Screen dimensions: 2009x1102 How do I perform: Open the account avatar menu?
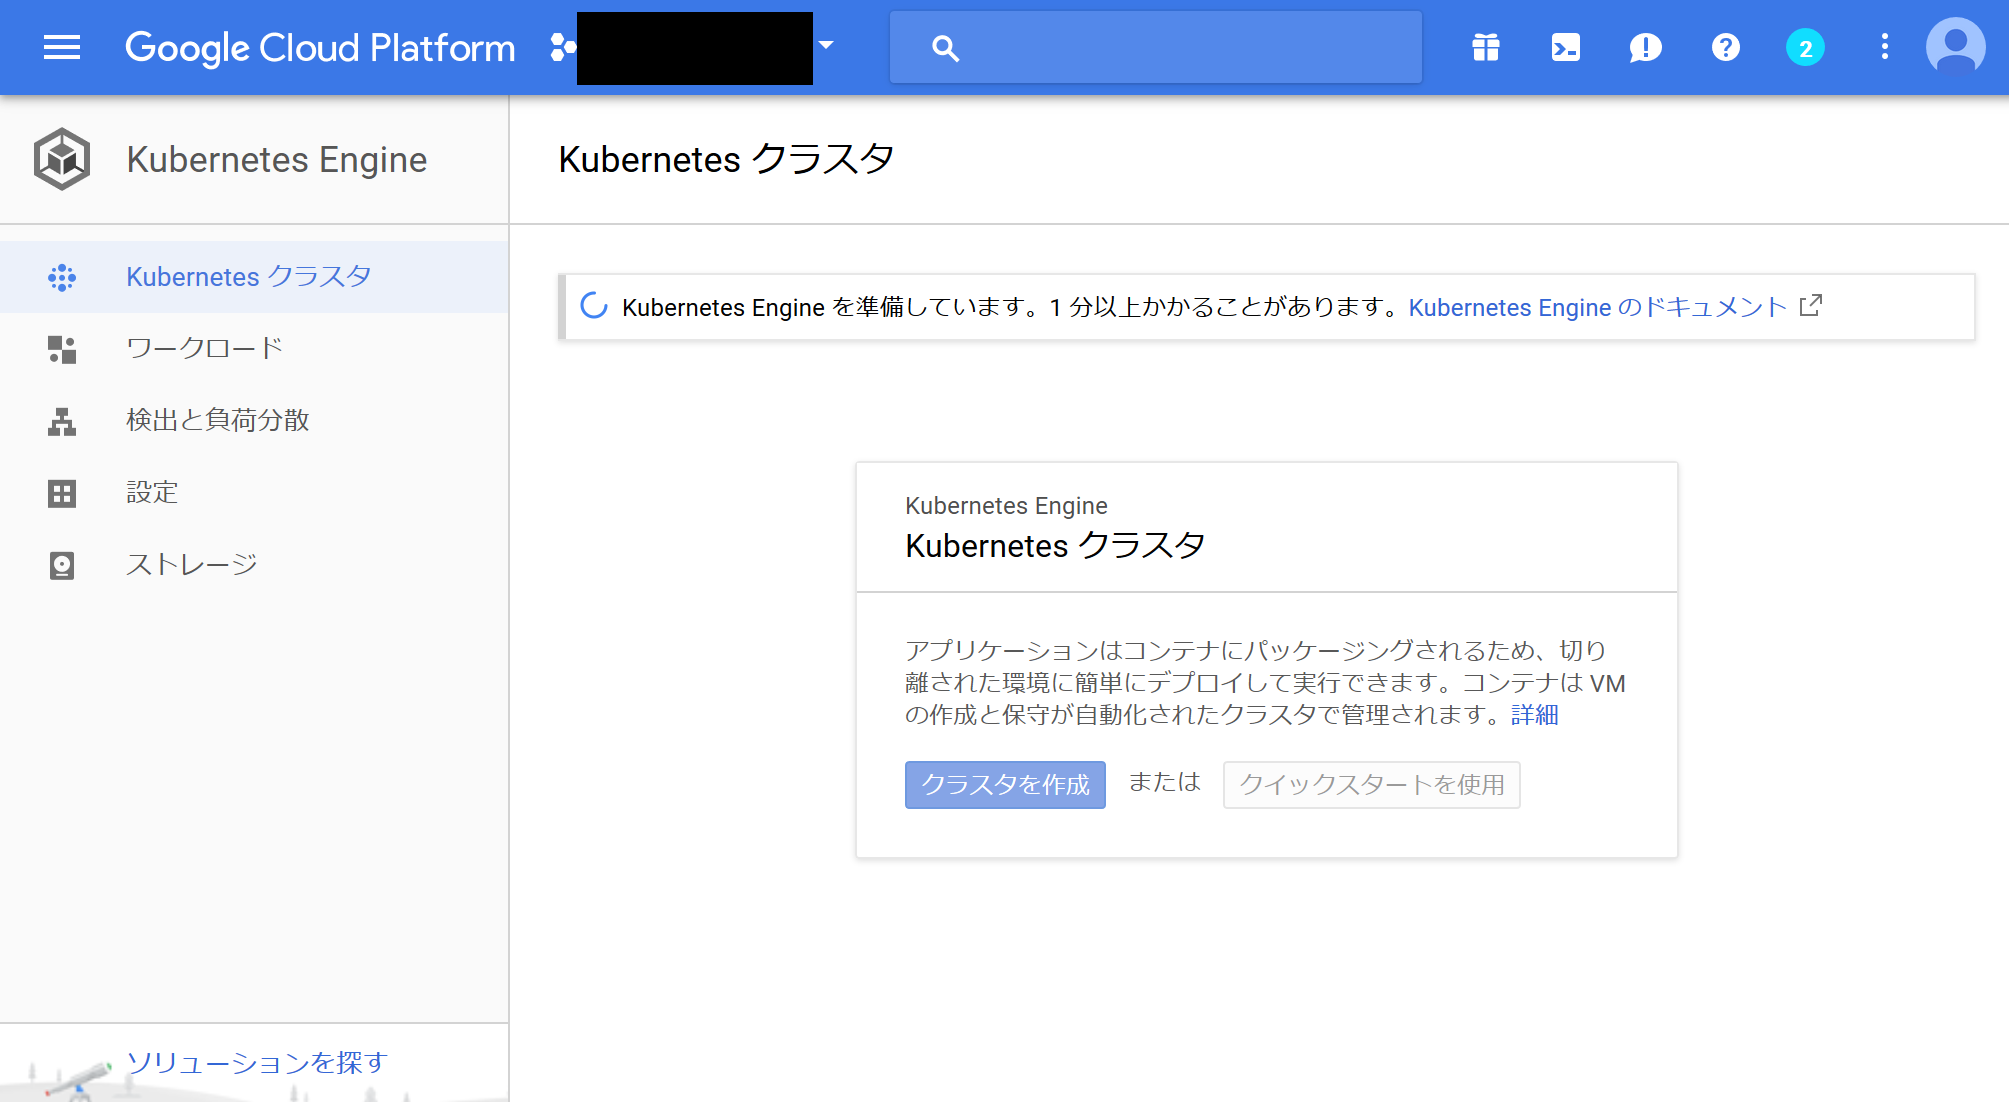[x=1955, y=45]
